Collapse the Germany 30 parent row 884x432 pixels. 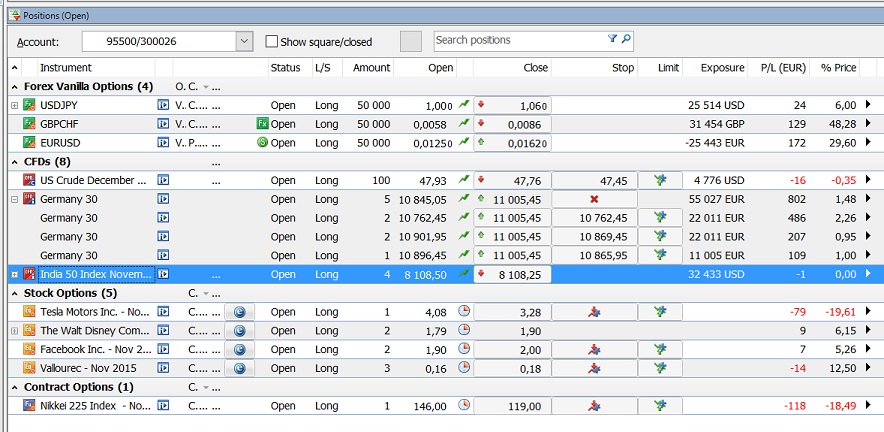pyautogui.click(x=14, y=199)
